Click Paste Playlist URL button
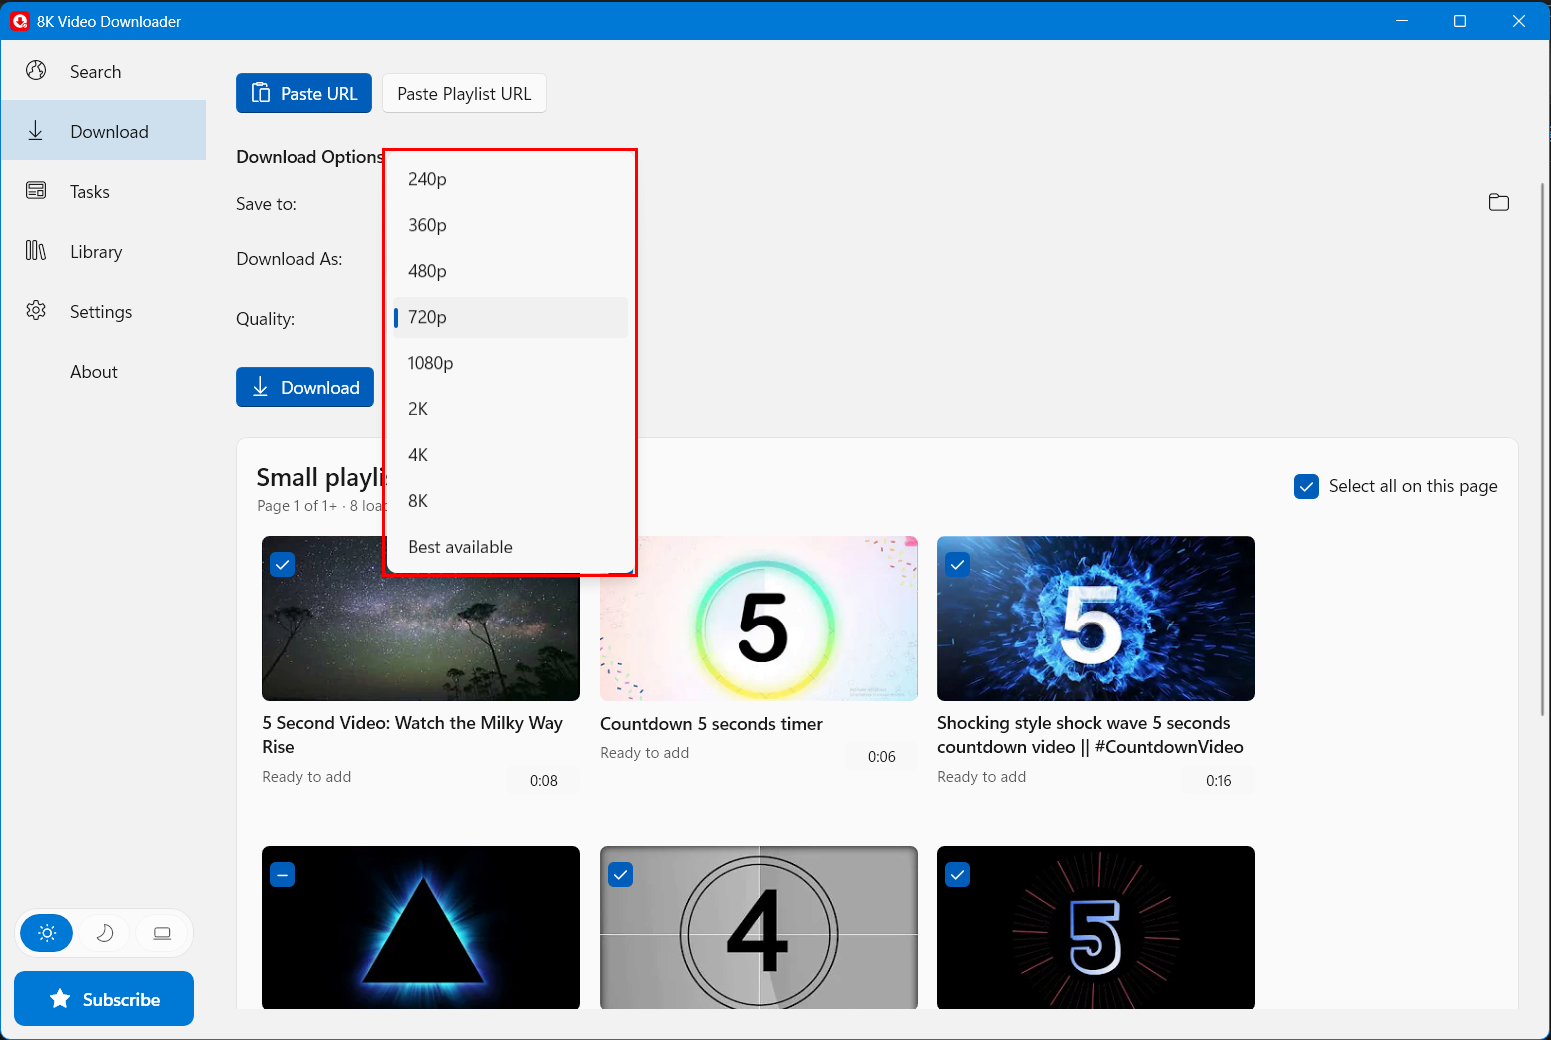 (464, 93)
